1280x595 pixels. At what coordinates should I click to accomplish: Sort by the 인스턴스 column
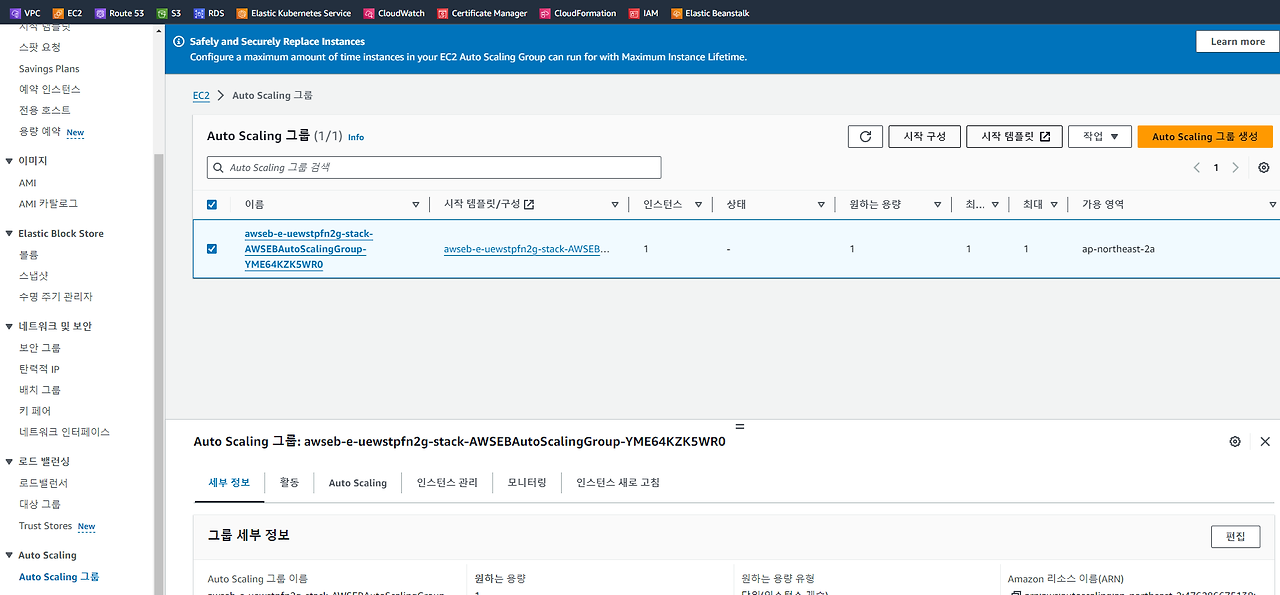click(x=698, y=204)
